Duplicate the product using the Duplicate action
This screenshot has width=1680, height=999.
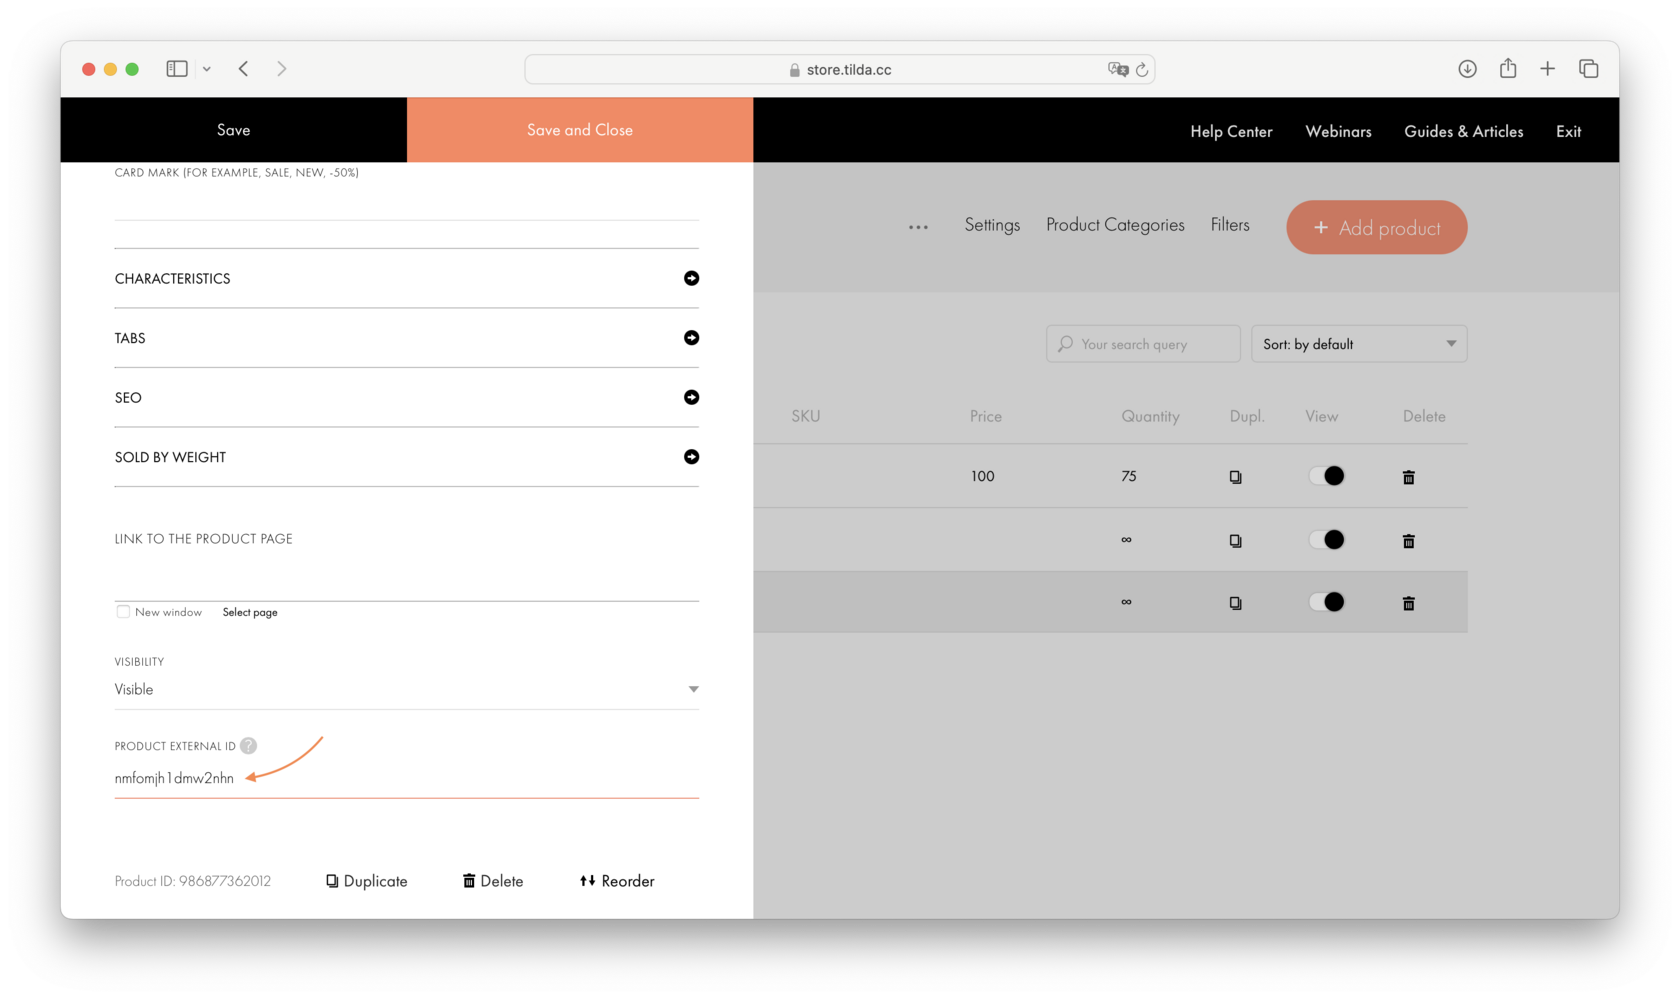pos(366,881)
